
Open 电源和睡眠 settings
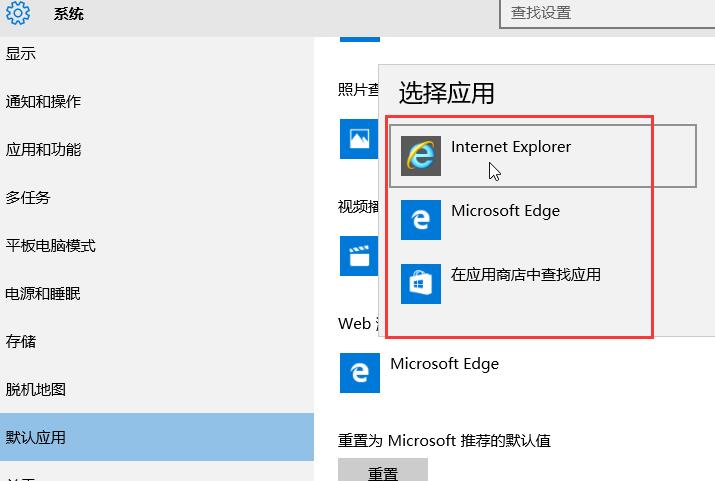point(157,293)
